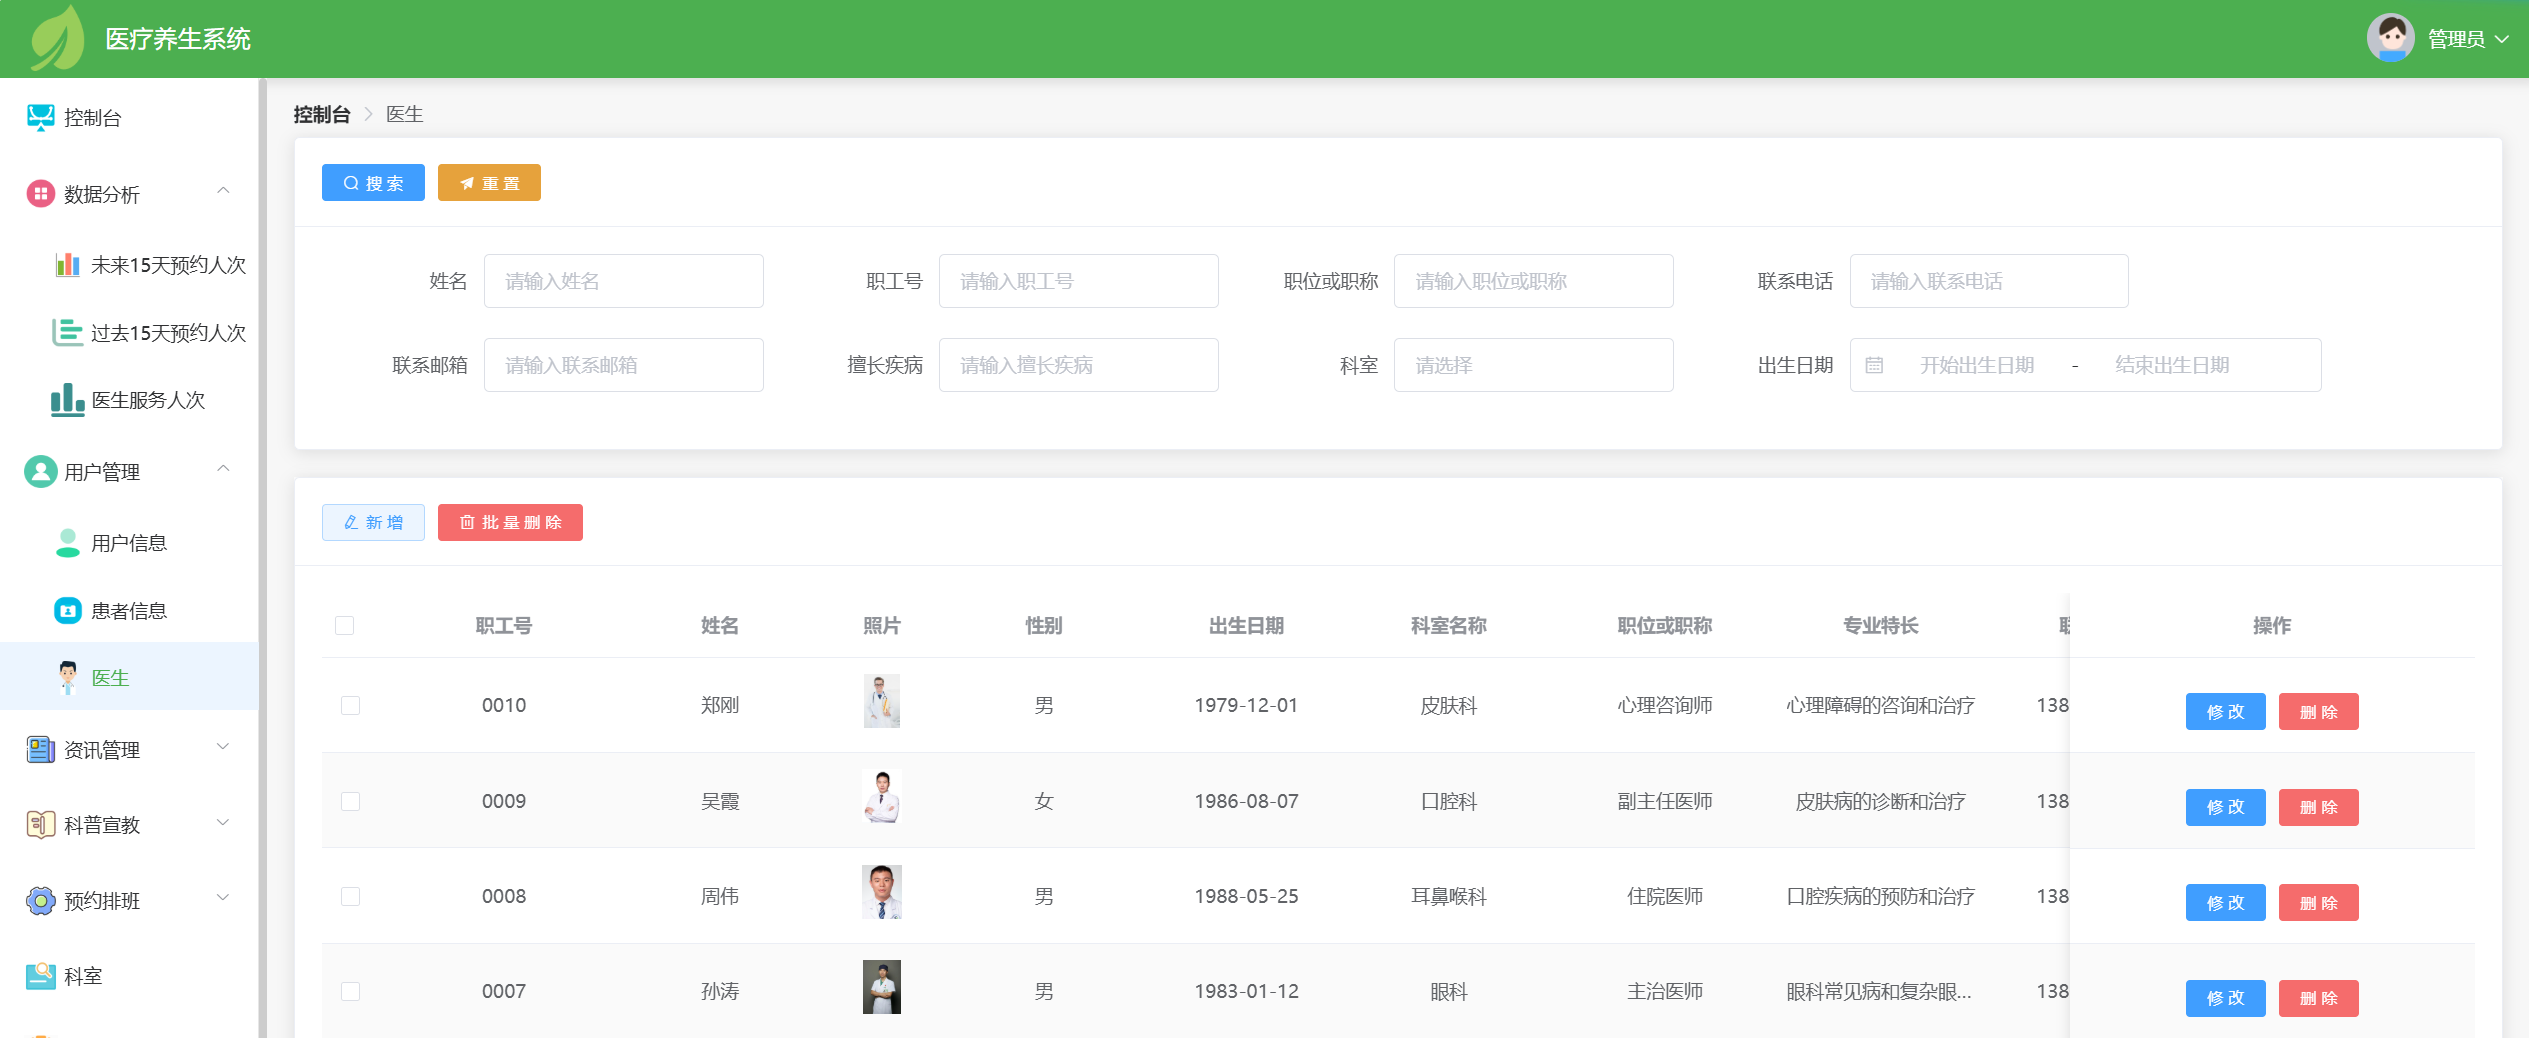This screenshot has height=1038, width=2529.
Task: Open 未来15天预约人次 menu item
Action: click(130, 265)
